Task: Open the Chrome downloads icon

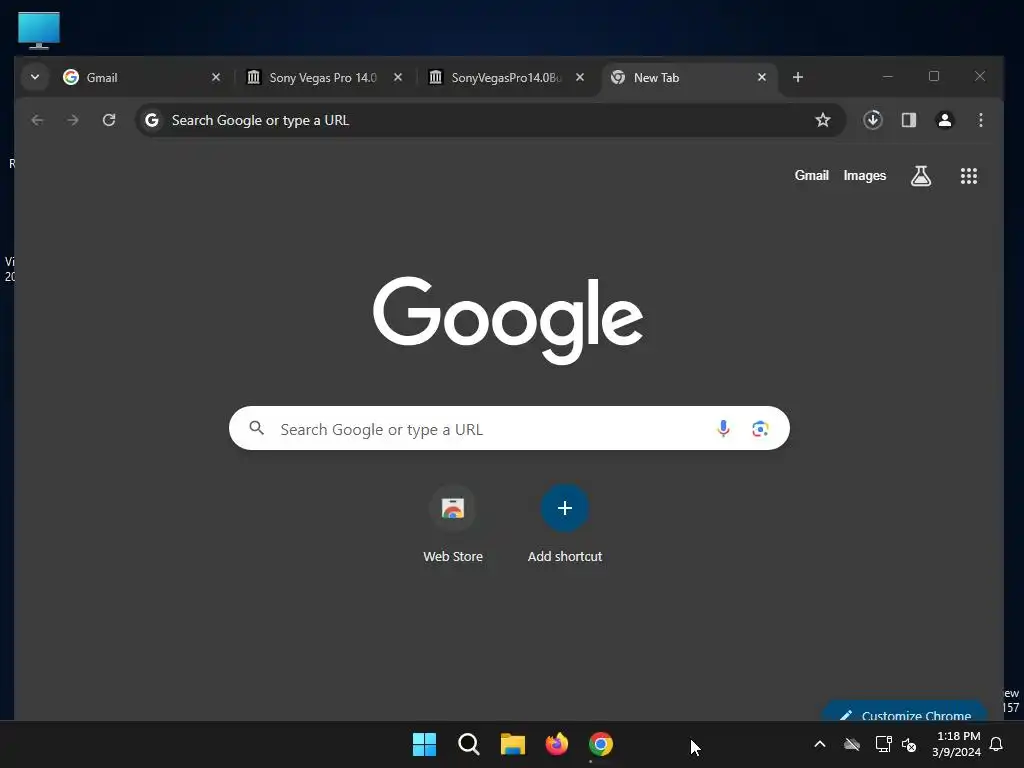Action: click(x=872, y=120)
